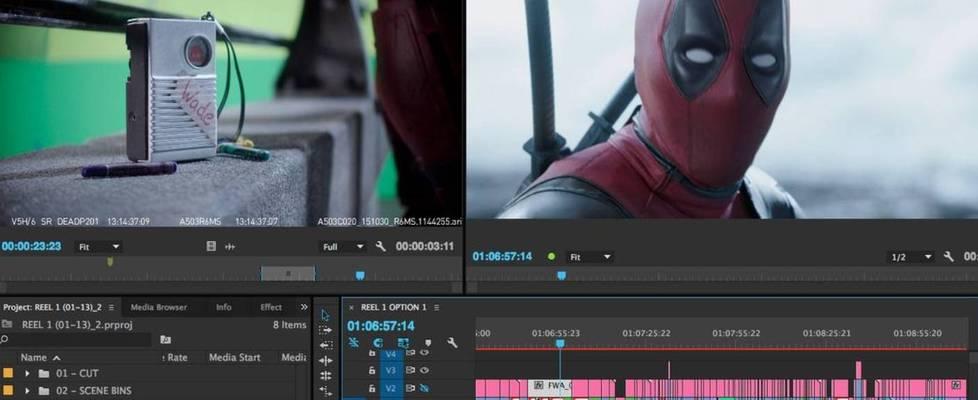Screen dimensions: 978x400
Task: Click the REEL 1 project bin icon
Action: point(7,324)
